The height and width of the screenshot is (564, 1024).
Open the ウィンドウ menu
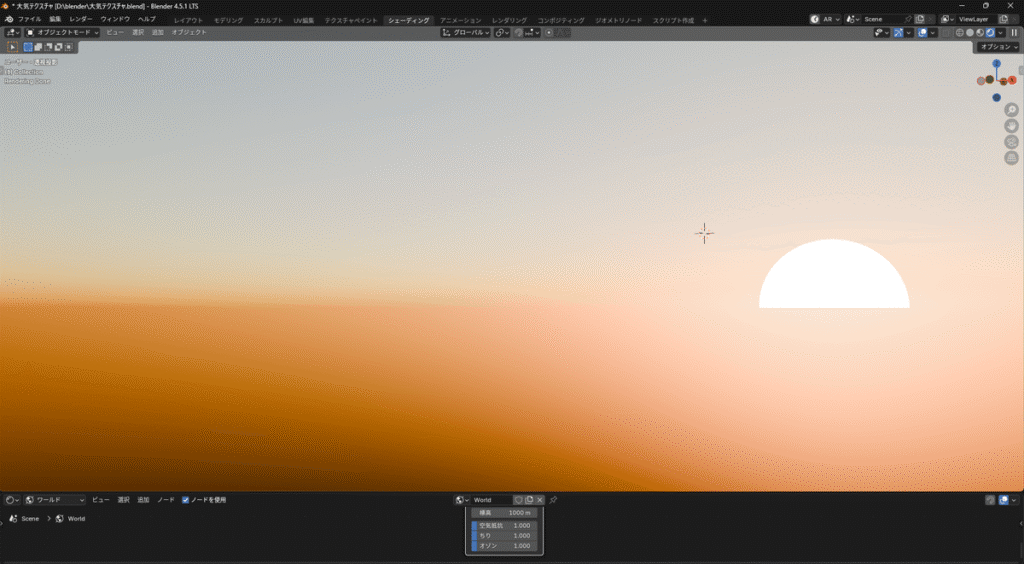click(x=115, y=20)
